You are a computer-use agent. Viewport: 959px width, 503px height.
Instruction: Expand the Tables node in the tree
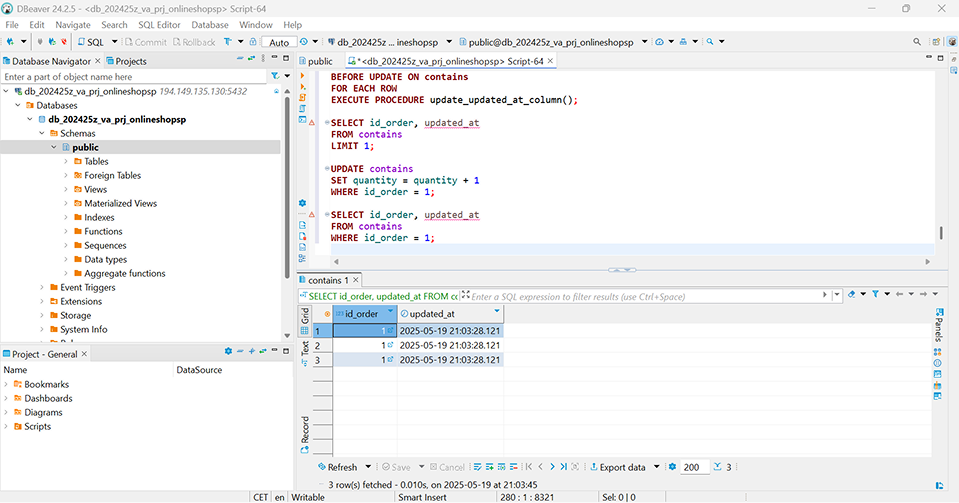pyautogui.click(x=66, y=161)
